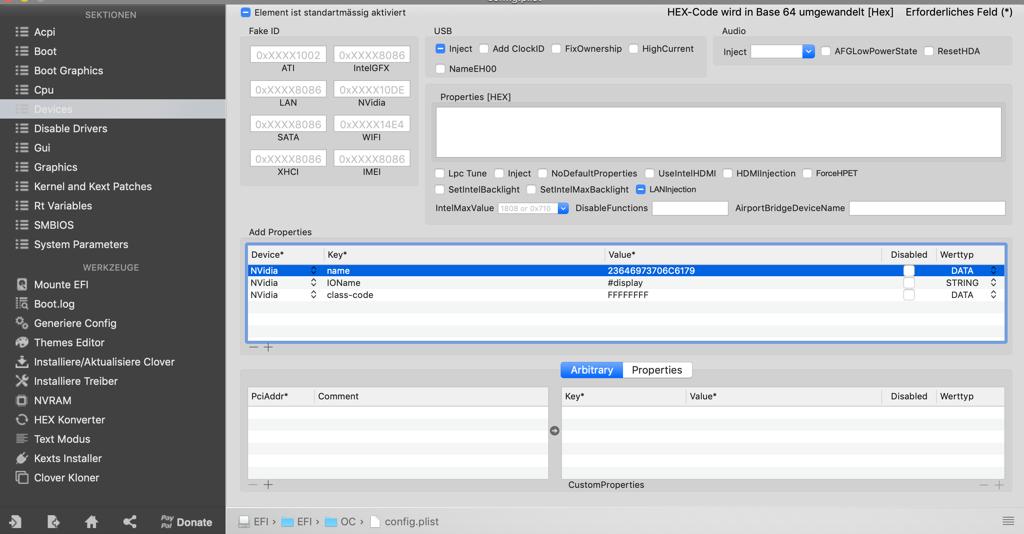Open the NVRAM tool
This screenshot has width=1024, height=534.
coord(52,401)
